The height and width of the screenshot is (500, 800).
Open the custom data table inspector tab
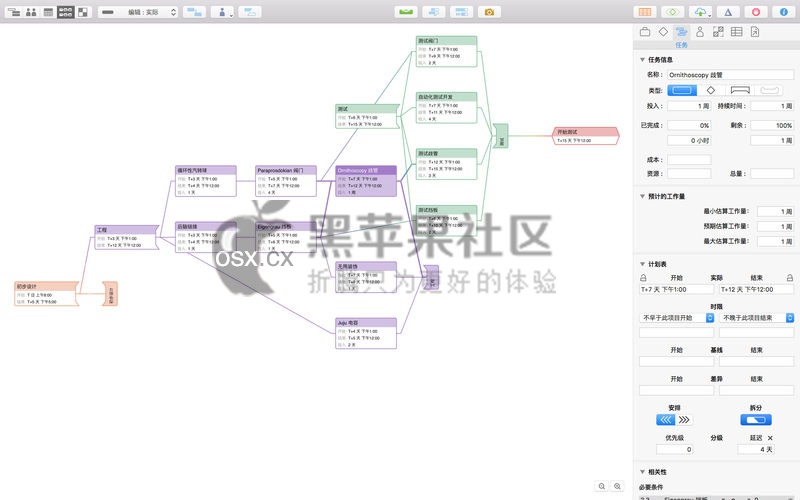(737, 32)
